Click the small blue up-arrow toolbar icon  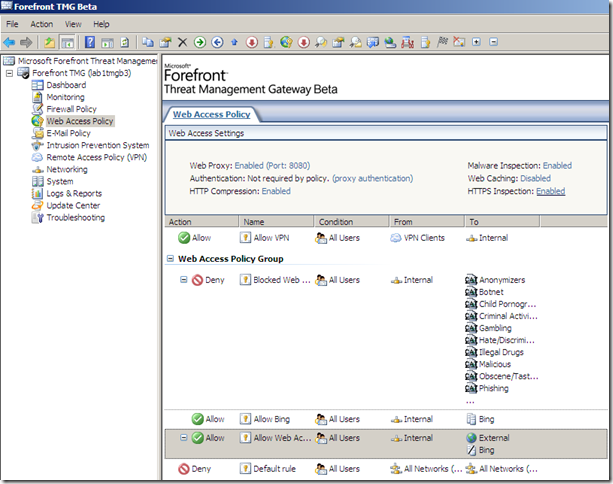point(234,42)
